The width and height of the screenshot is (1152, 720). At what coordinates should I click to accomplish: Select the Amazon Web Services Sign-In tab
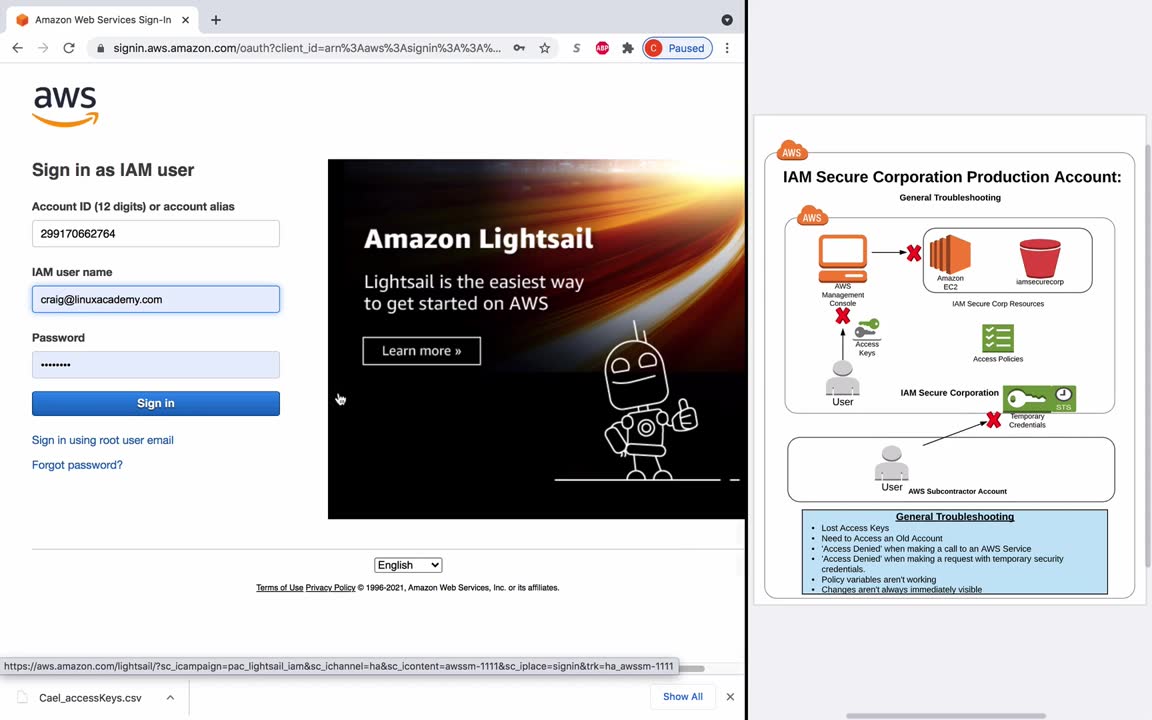tap(103, 20)
